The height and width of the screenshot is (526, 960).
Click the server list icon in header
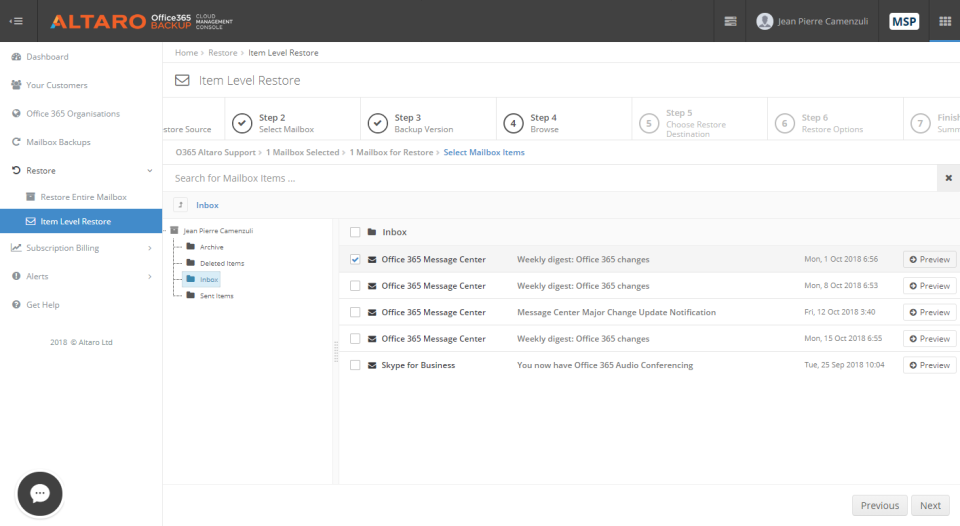tap(730, 21)
